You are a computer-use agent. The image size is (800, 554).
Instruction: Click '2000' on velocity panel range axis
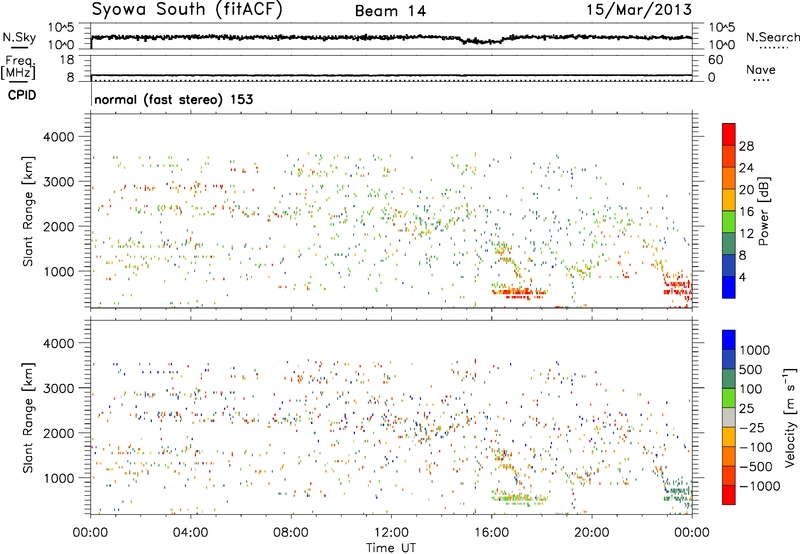(x=59, y=433)
